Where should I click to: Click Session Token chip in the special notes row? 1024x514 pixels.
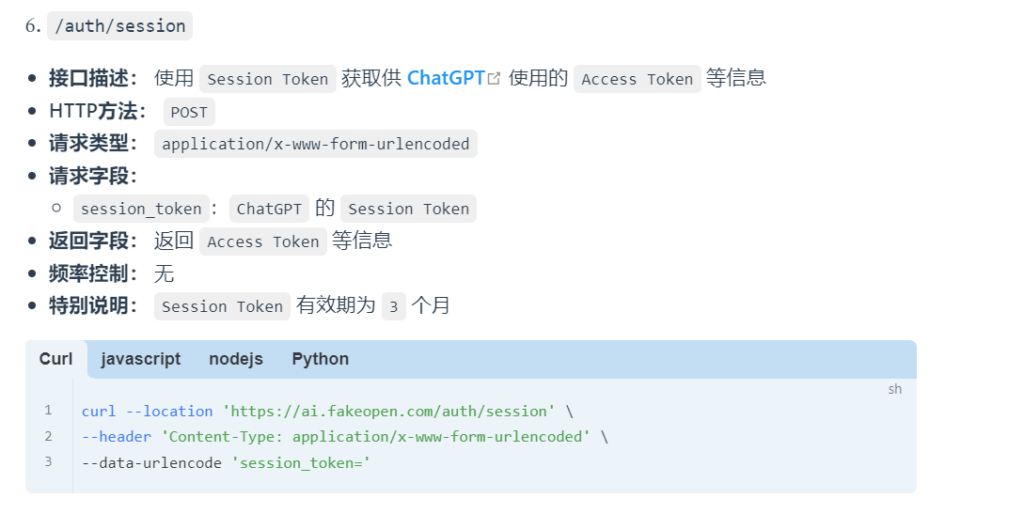pyautogui.click(x=222, y=306)
